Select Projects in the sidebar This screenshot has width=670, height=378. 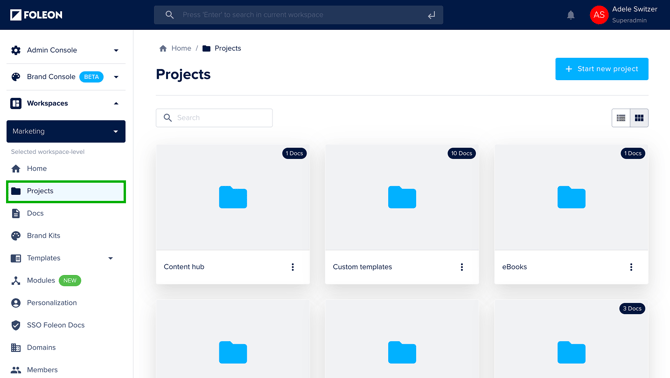[66, 191]
